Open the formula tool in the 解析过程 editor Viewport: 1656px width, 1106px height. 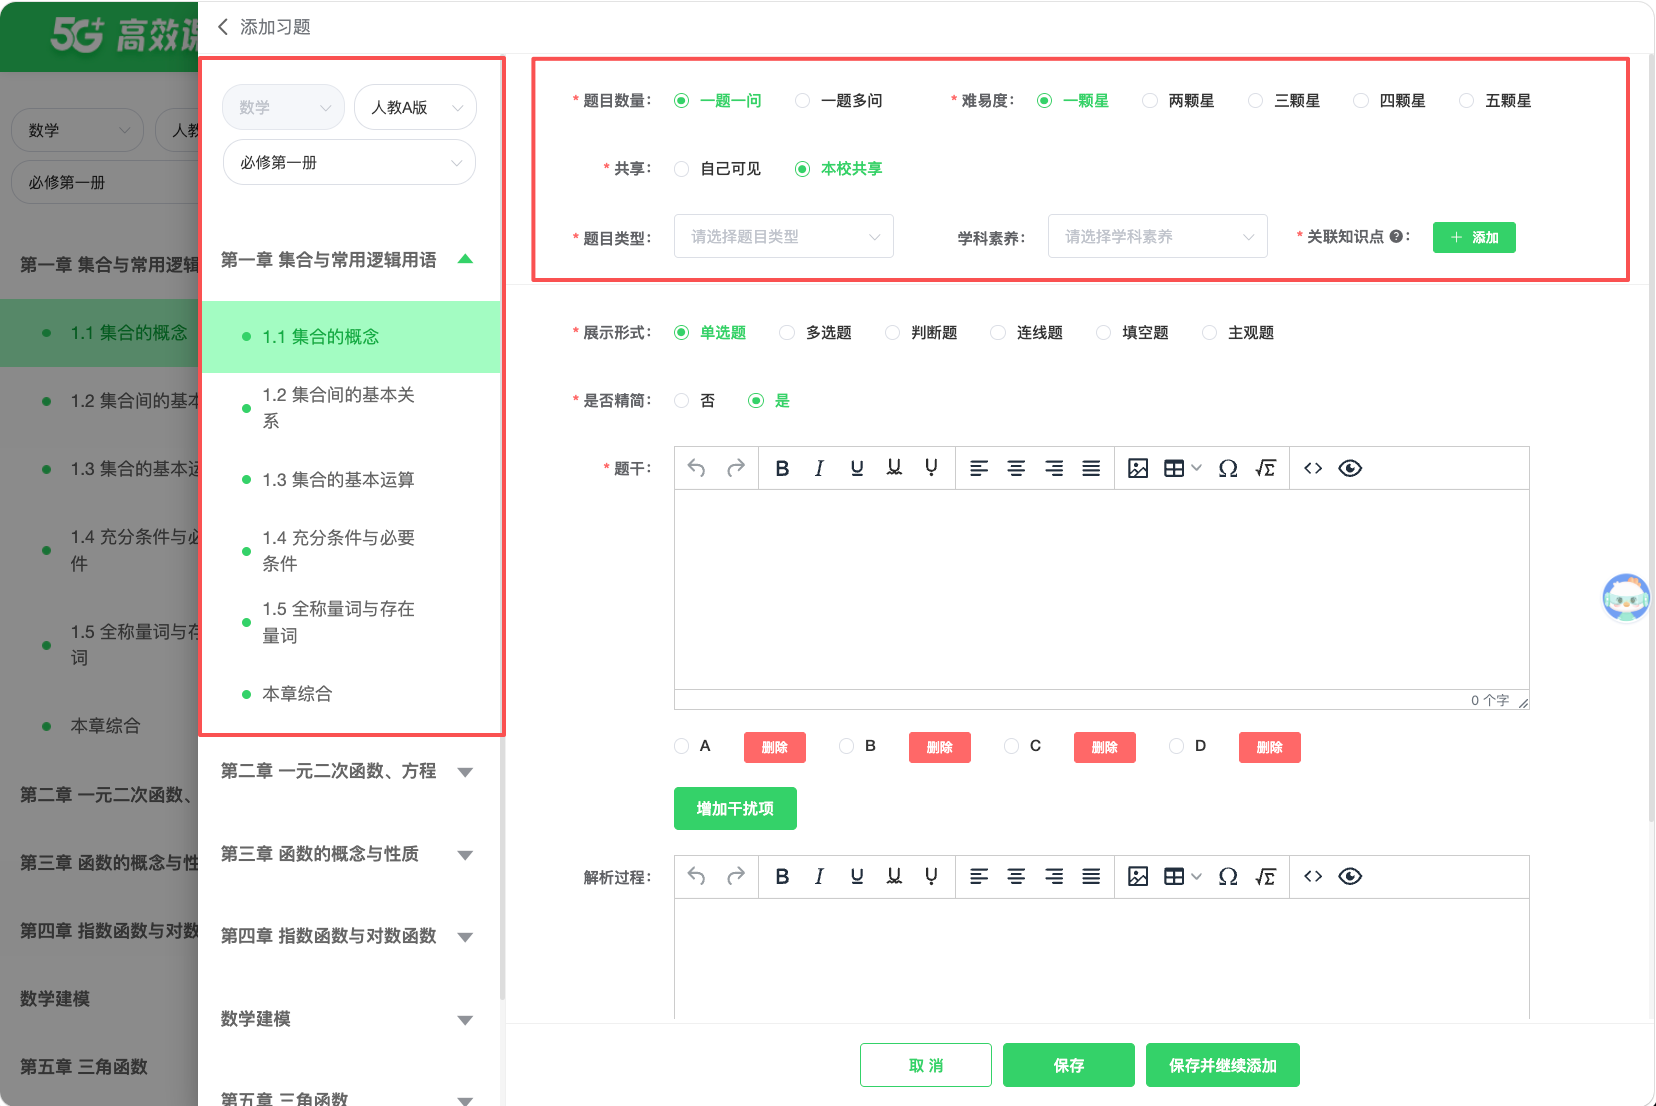pos(1265,876)
